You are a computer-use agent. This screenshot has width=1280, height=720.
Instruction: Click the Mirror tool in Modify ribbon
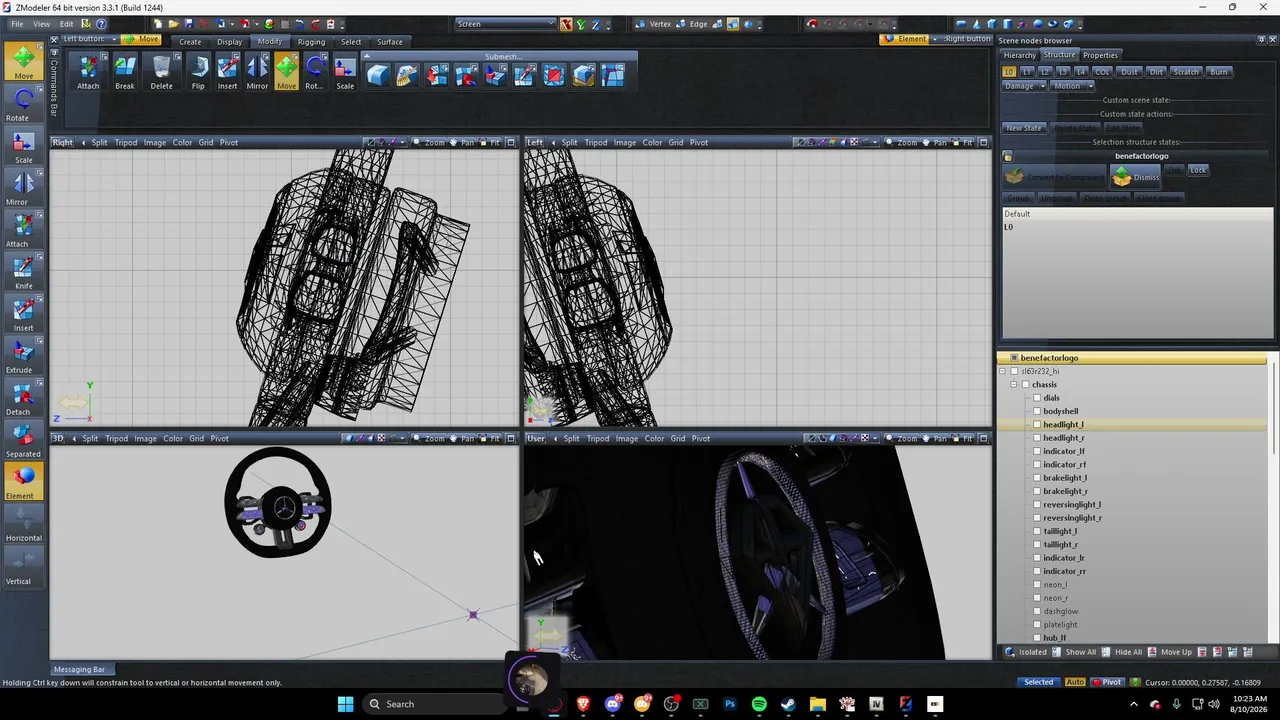point(257,72)
